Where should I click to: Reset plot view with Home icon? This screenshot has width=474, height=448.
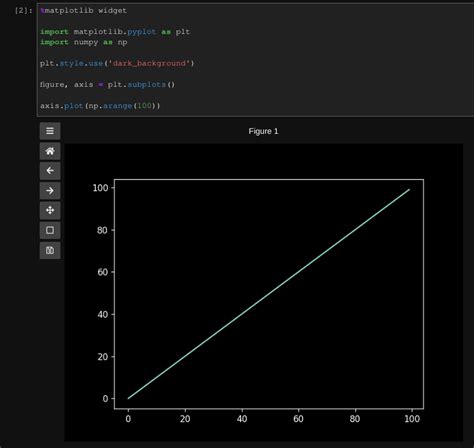coord(50,151)
